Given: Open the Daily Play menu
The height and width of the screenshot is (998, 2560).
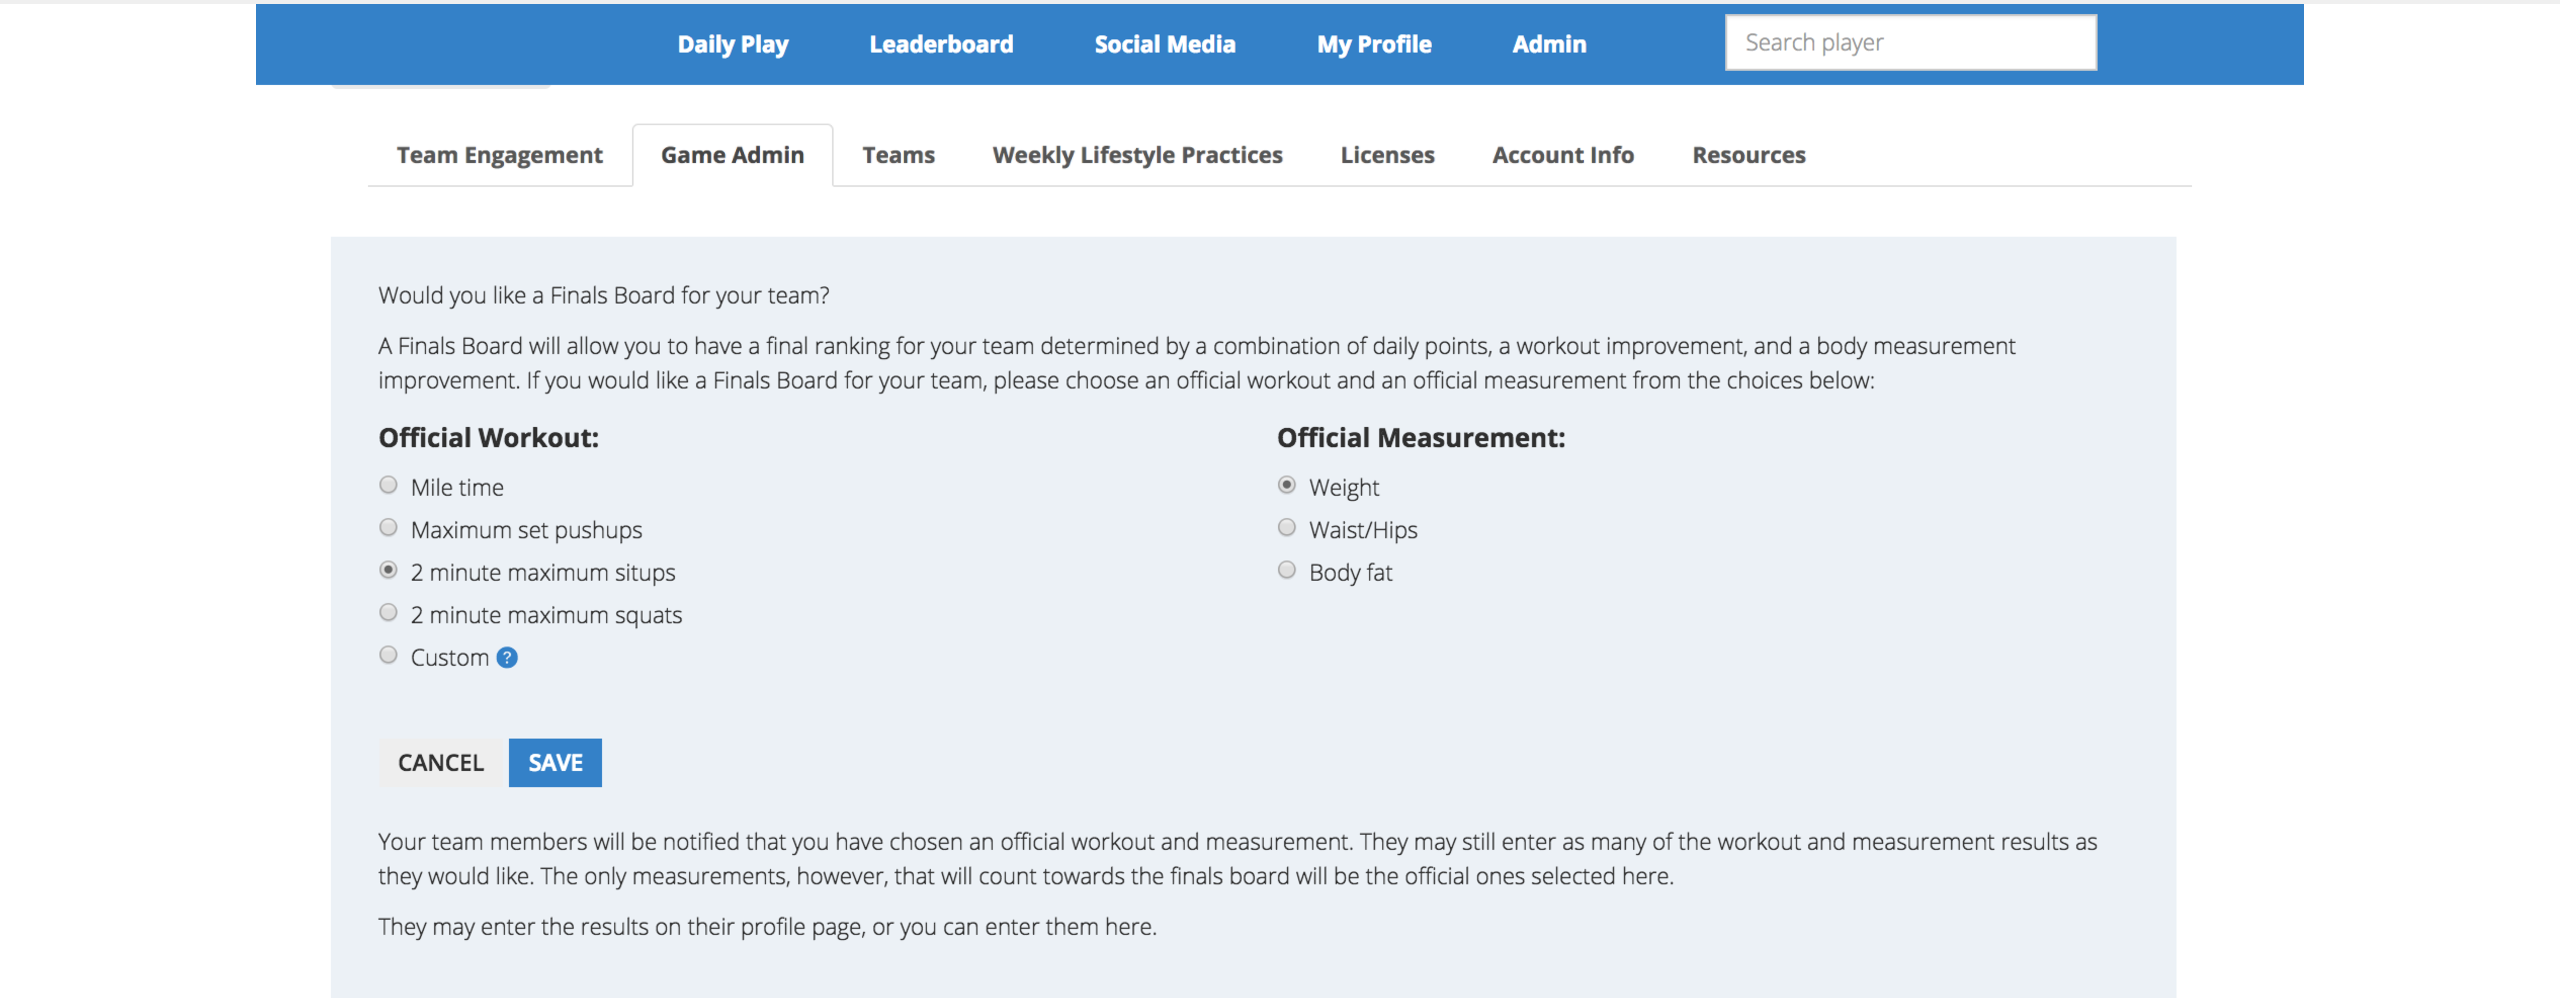Looking at the screenshot, I should (x=733, y=44).
